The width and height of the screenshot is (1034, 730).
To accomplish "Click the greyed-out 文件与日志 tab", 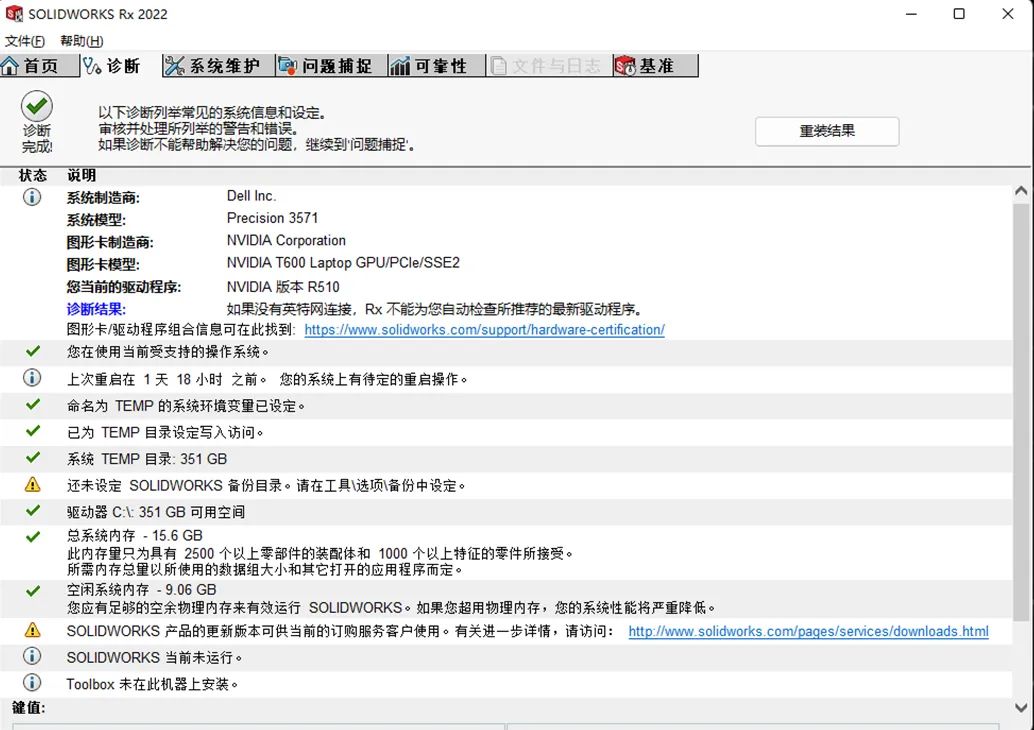I will point(549,66).
